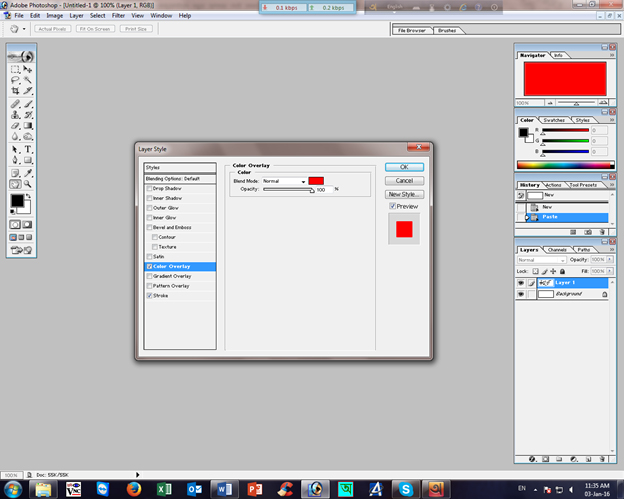Open tool preset picker arrow in options bar
The image size is (624, 499).
(x=24, y=29)
